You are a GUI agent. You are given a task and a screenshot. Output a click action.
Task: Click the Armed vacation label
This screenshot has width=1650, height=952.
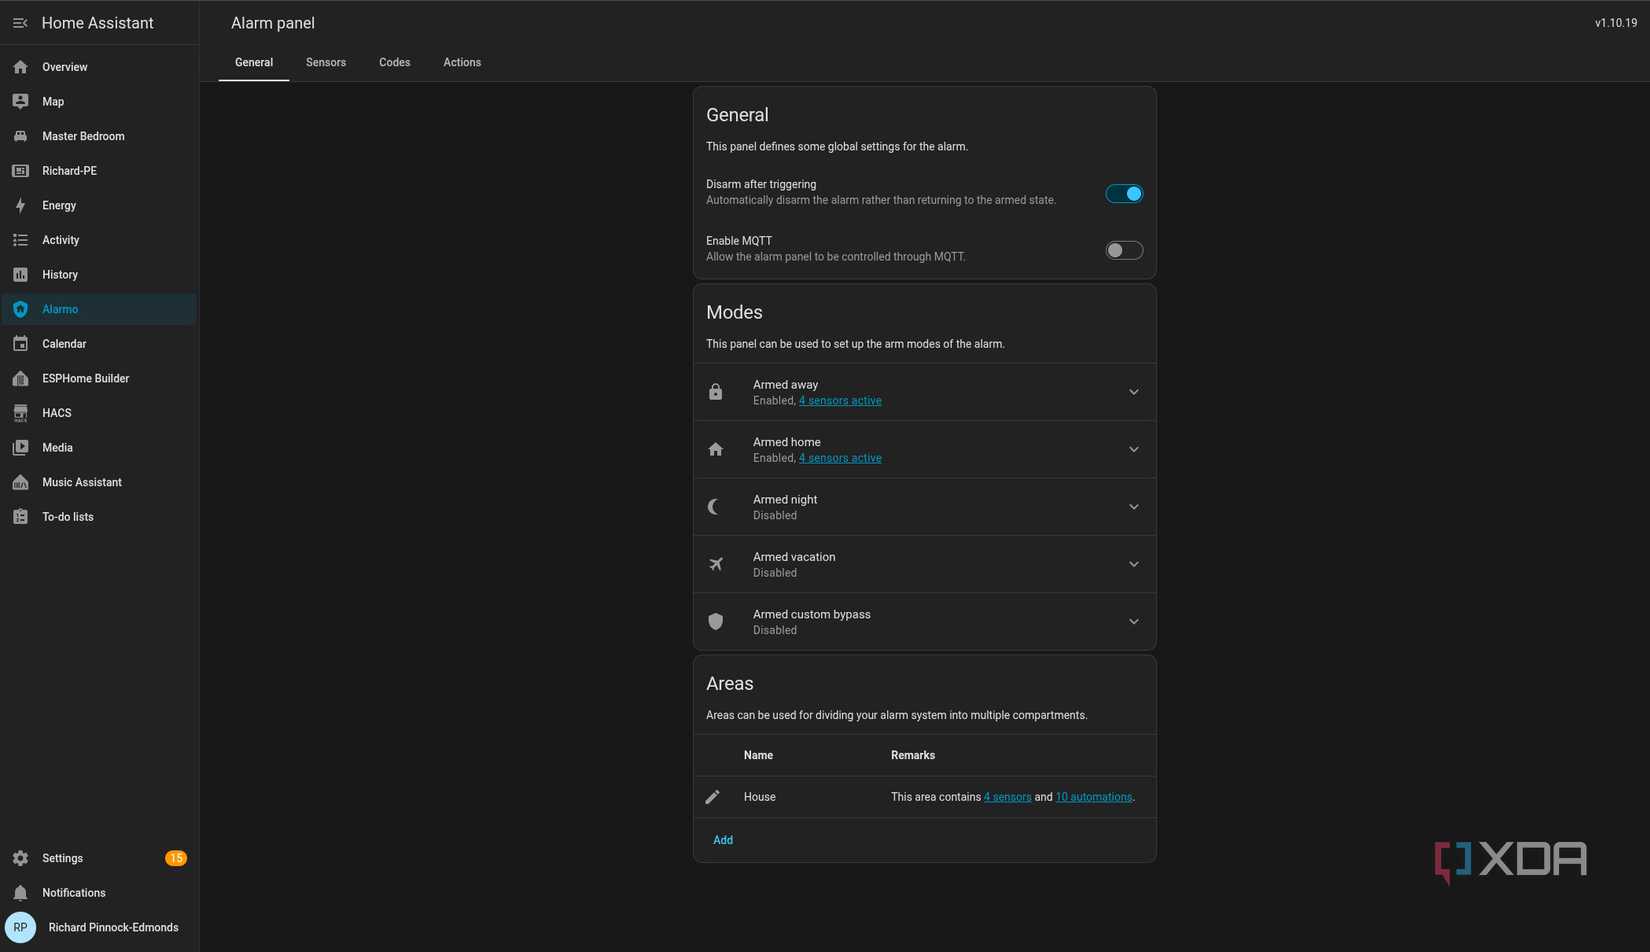click(x=794, y=557)
